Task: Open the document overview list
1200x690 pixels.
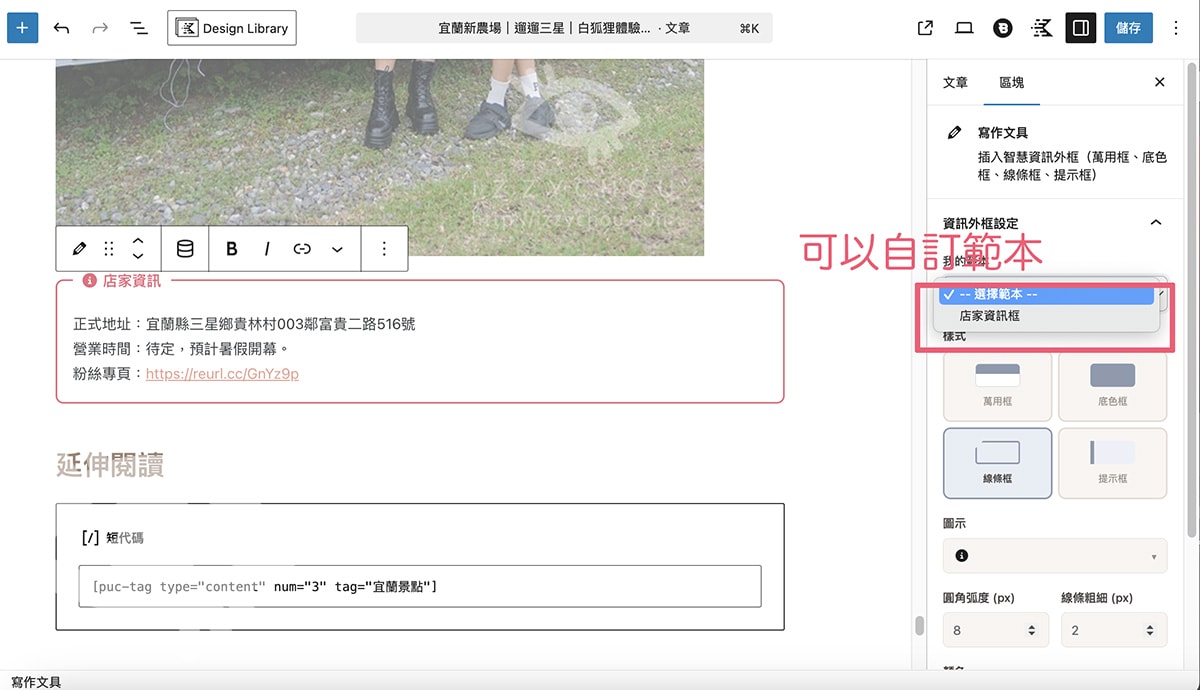Action: 139,28
